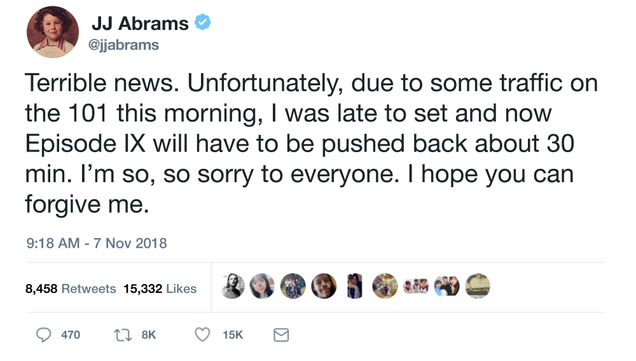Click the envelope direct message icon
This screenshot has height=361, width=636.
[281, 335]
